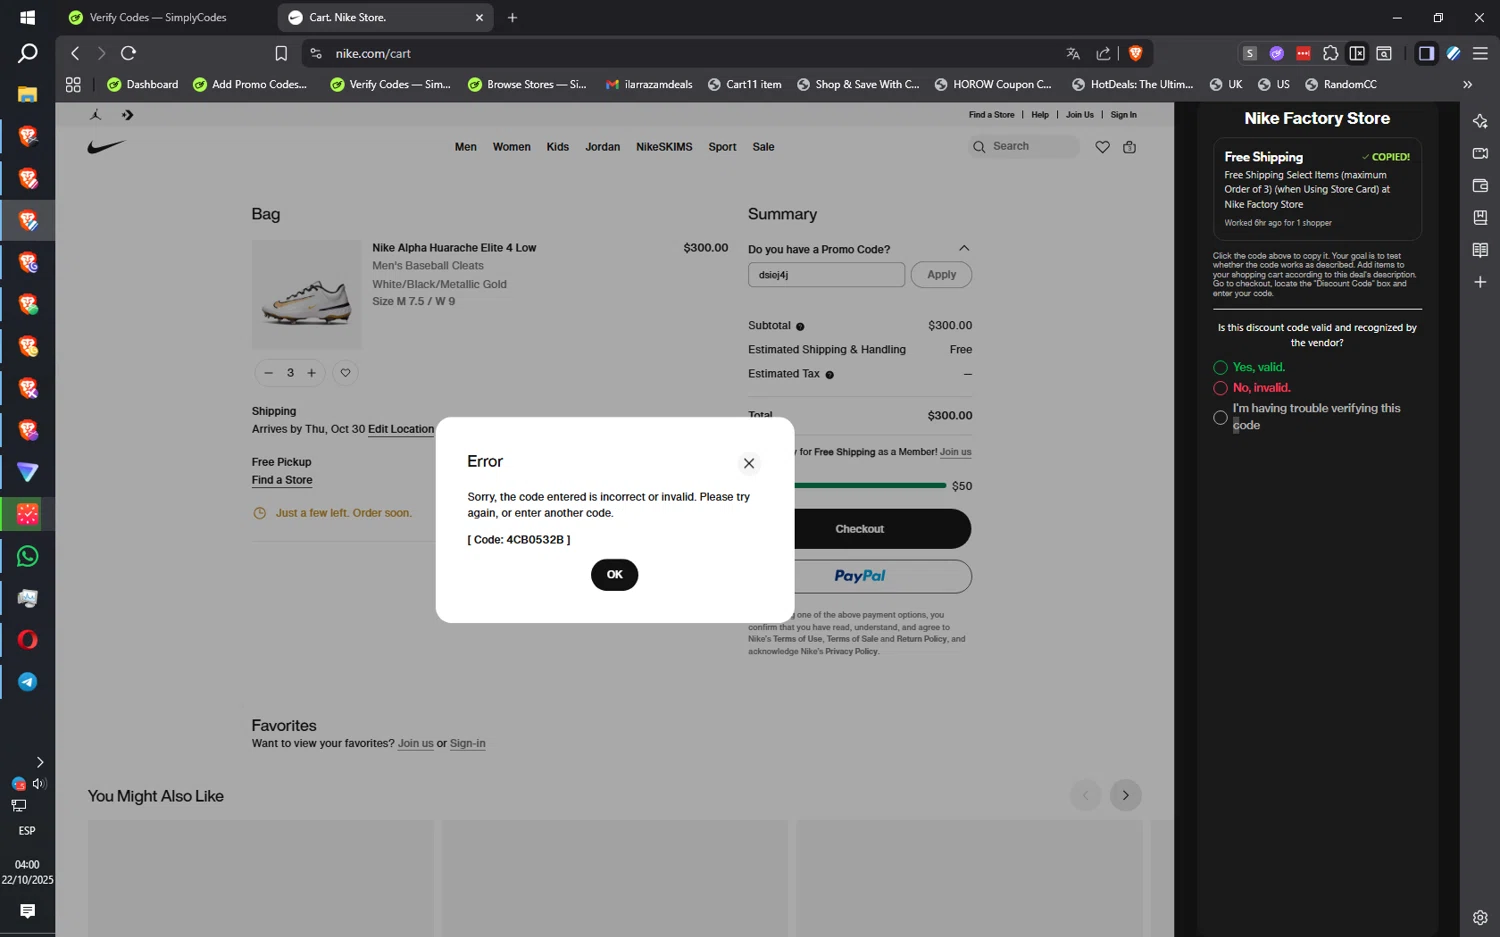
Task: Add cleats to favorites heart button
Action: click(x=345, y=373)
